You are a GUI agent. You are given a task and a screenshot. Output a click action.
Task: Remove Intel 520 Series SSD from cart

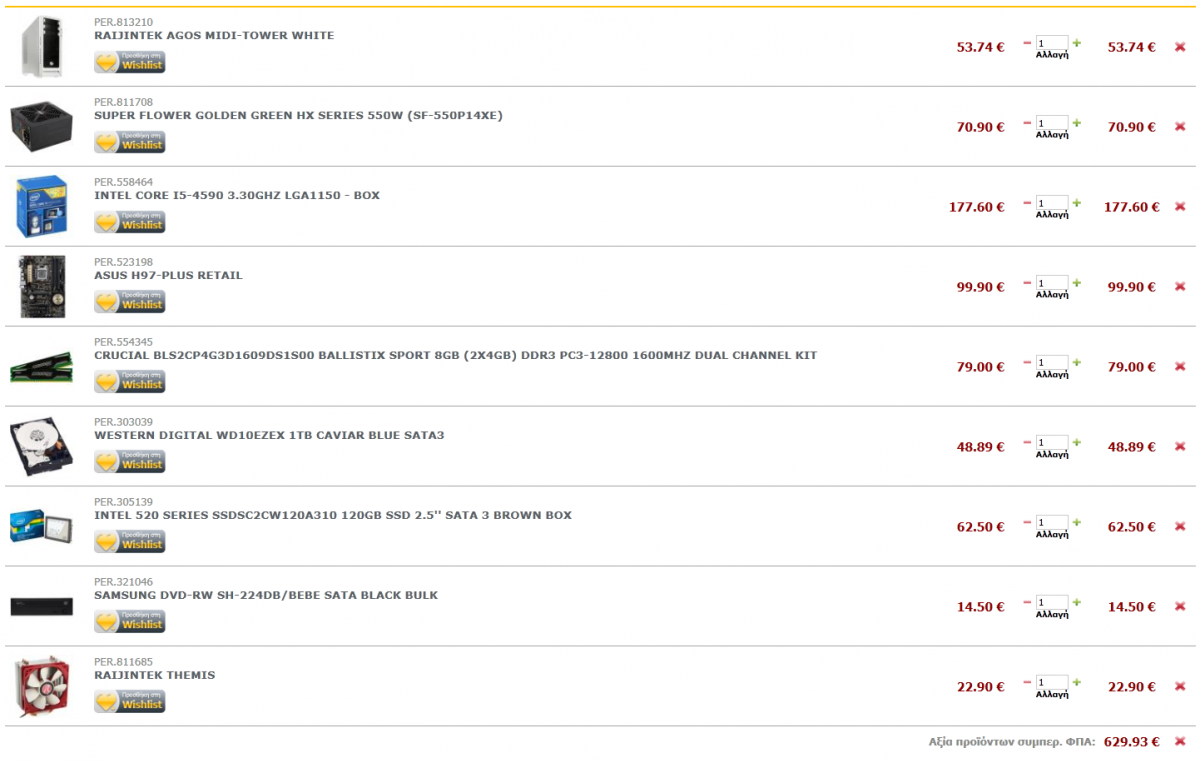coord(1180,527)
